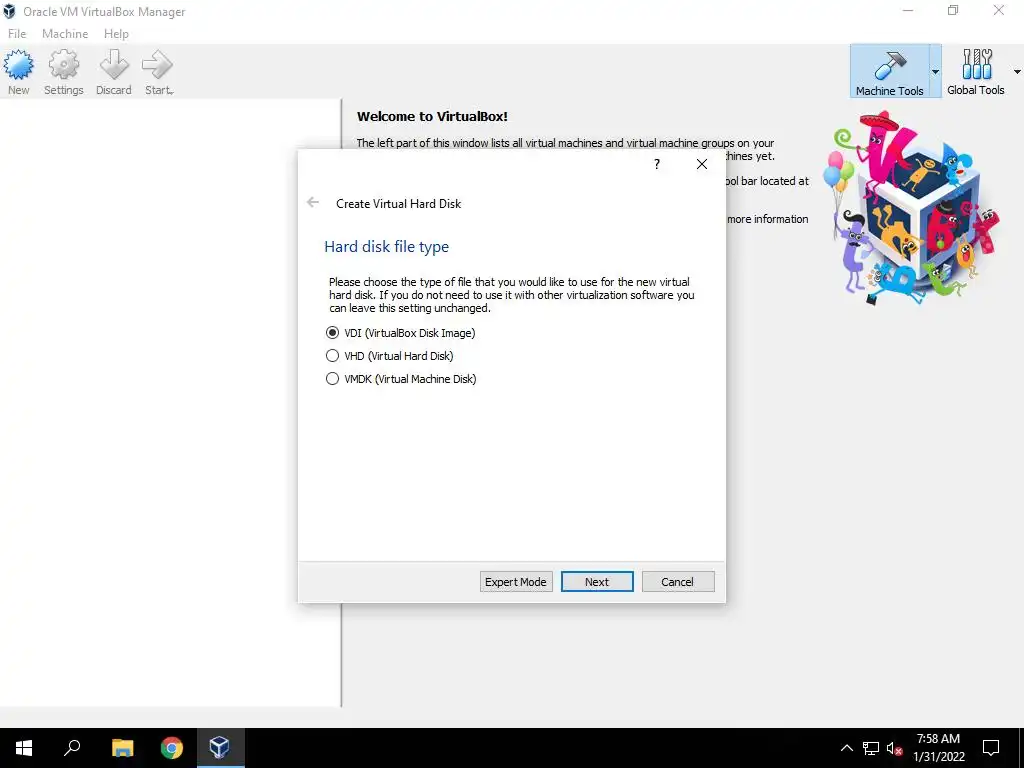This screenshot has width=1024, height=768.
Task: Click the VirtualBox icon in the title bar
Action: point(9,11)
